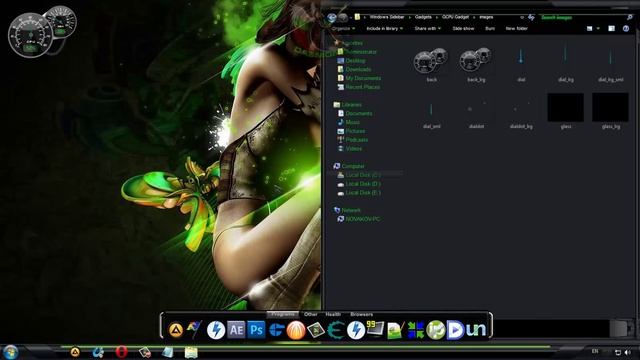
Task: Open the blue taskbar icon next to AIMP
Action: pos(98,352)
